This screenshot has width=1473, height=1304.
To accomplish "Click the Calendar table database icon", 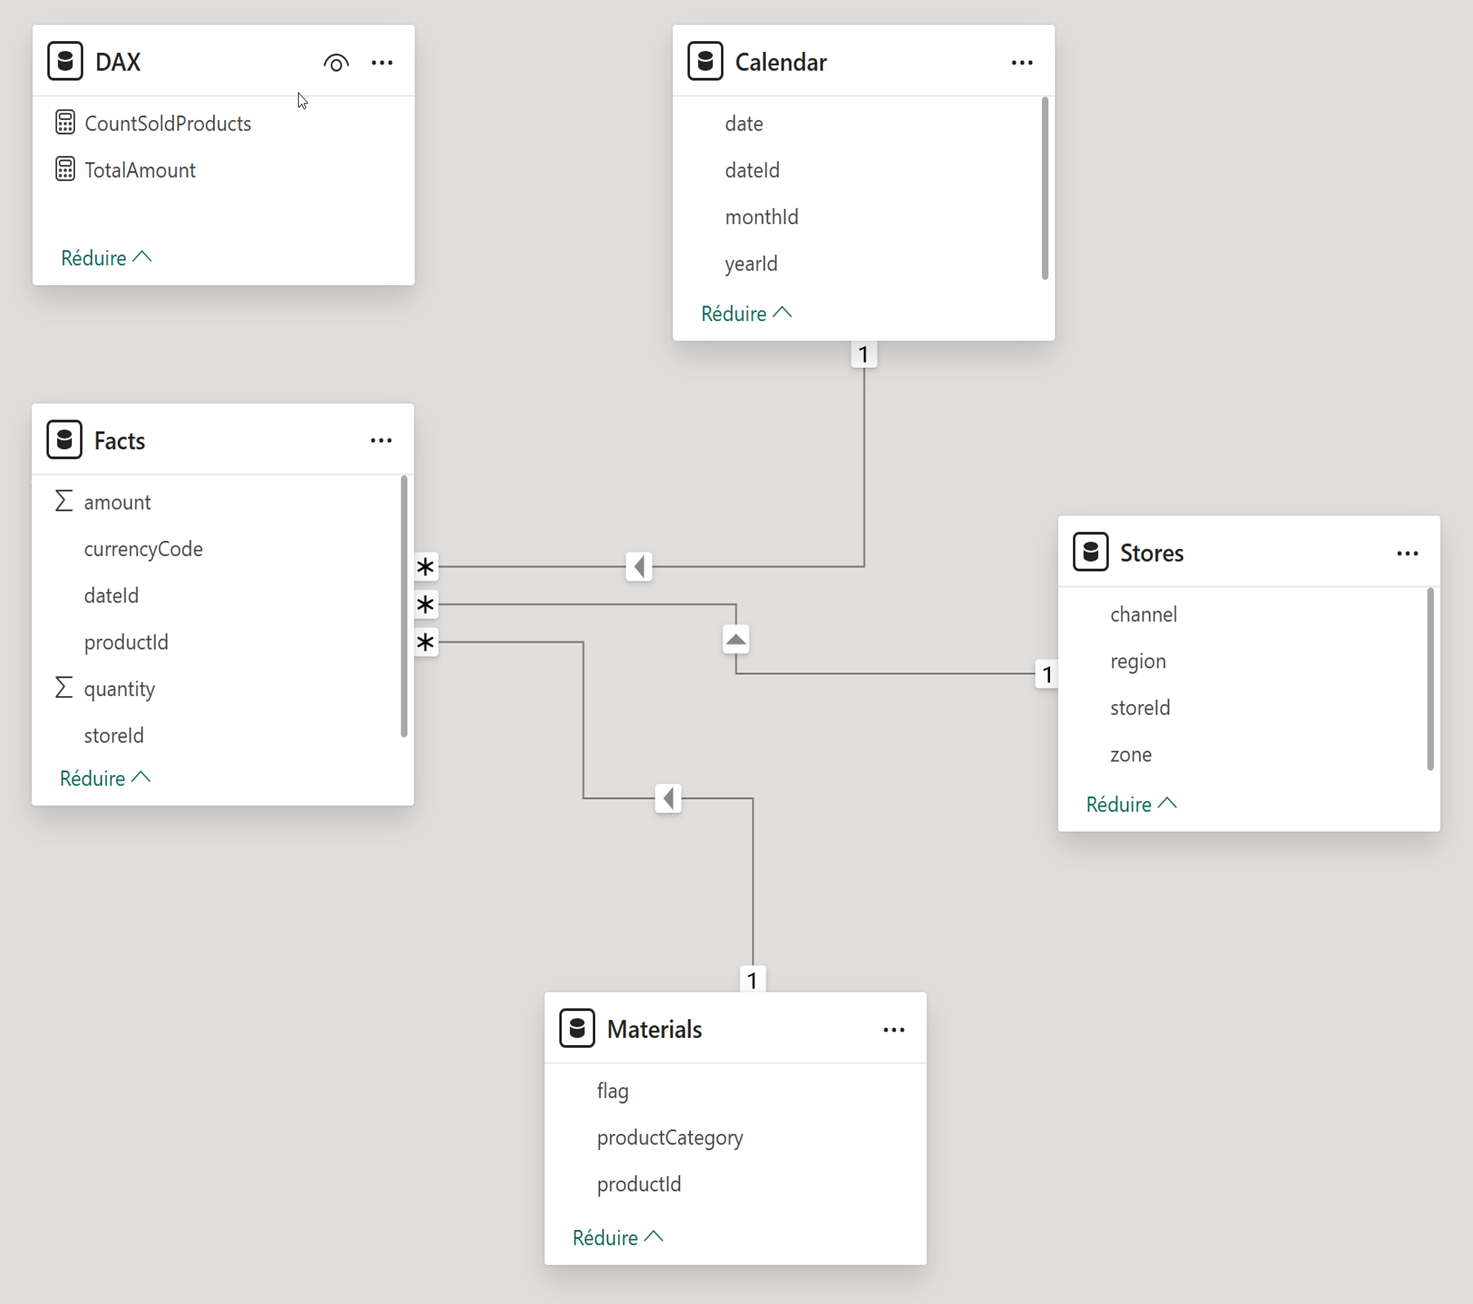I will click(x=705, y=61).
